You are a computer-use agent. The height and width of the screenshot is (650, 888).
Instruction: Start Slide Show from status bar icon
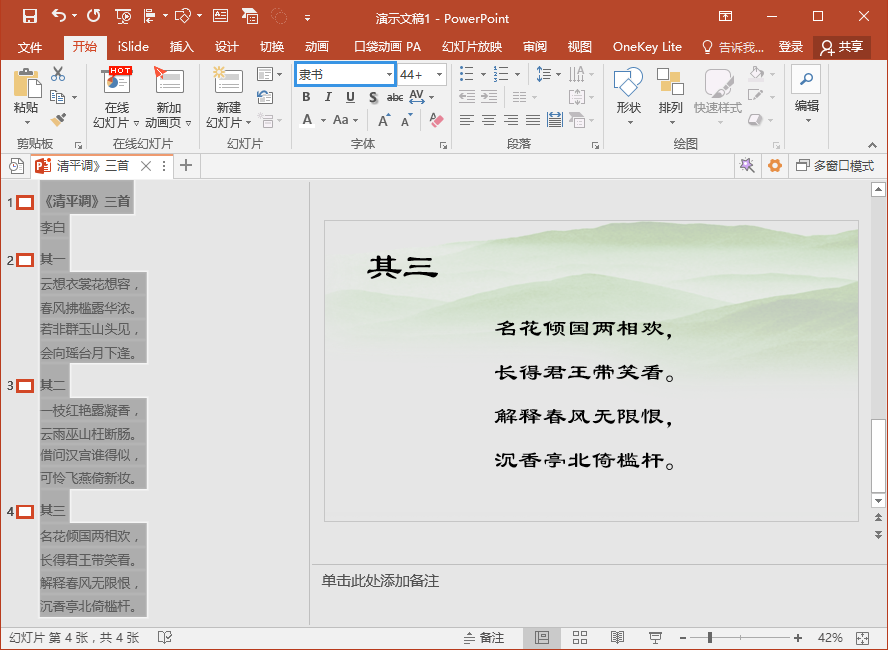point(655,638)
